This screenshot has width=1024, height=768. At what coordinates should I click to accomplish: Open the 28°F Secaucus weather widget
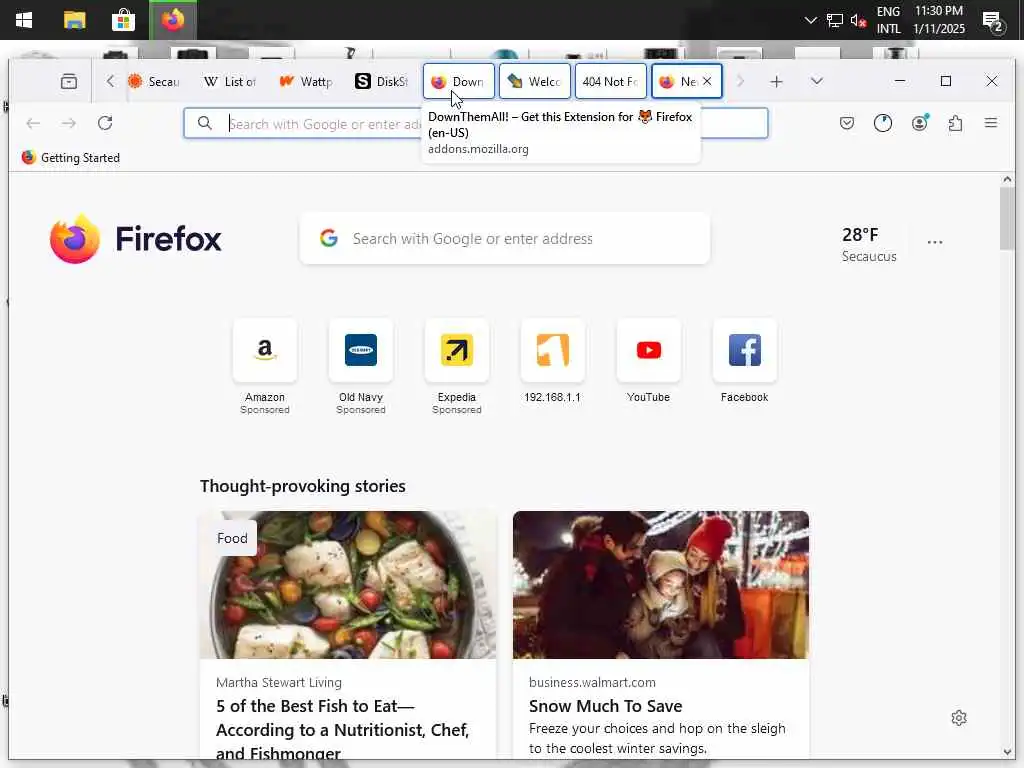point(869,244)
